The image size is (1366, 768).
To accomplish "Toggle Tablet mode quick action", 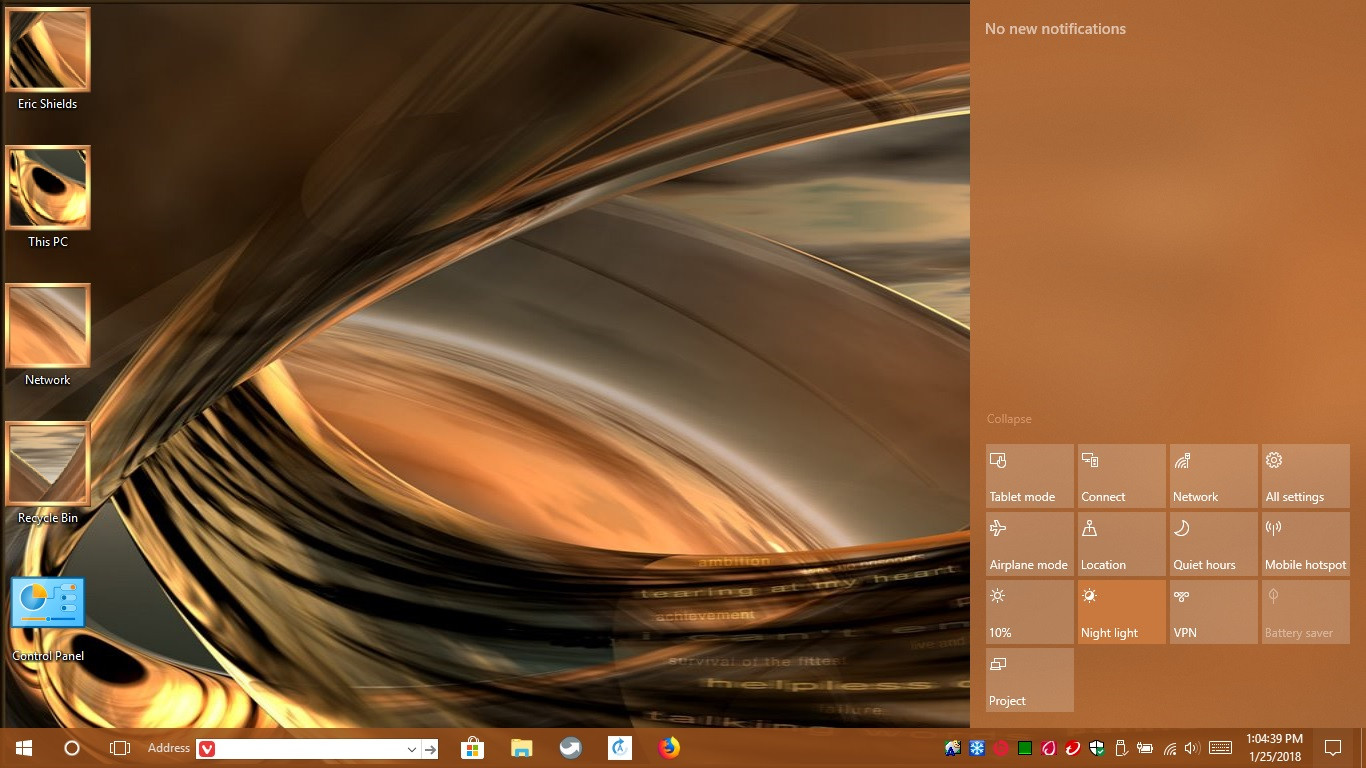I will (1030, 476).
